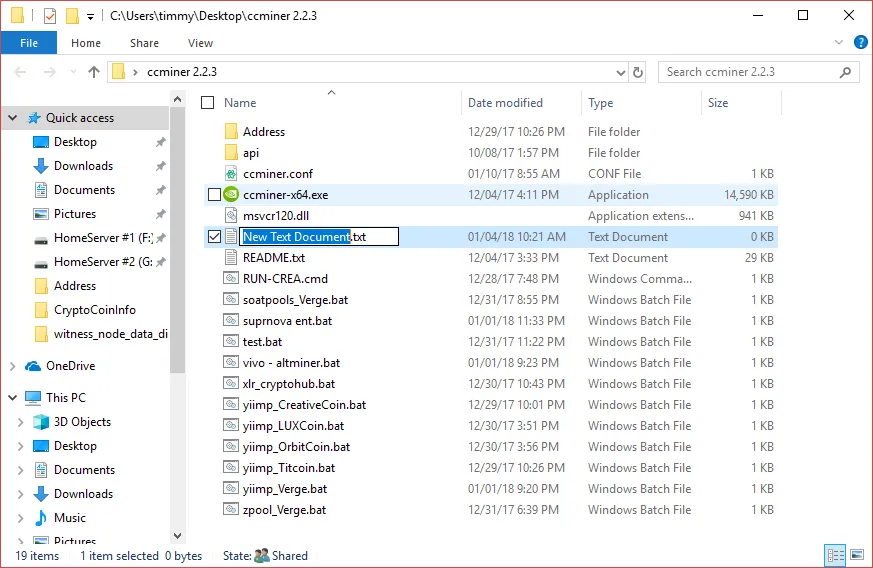The image size is (873, 568).
Task: Expand the 3D Objects node
Action: [21, 422]
